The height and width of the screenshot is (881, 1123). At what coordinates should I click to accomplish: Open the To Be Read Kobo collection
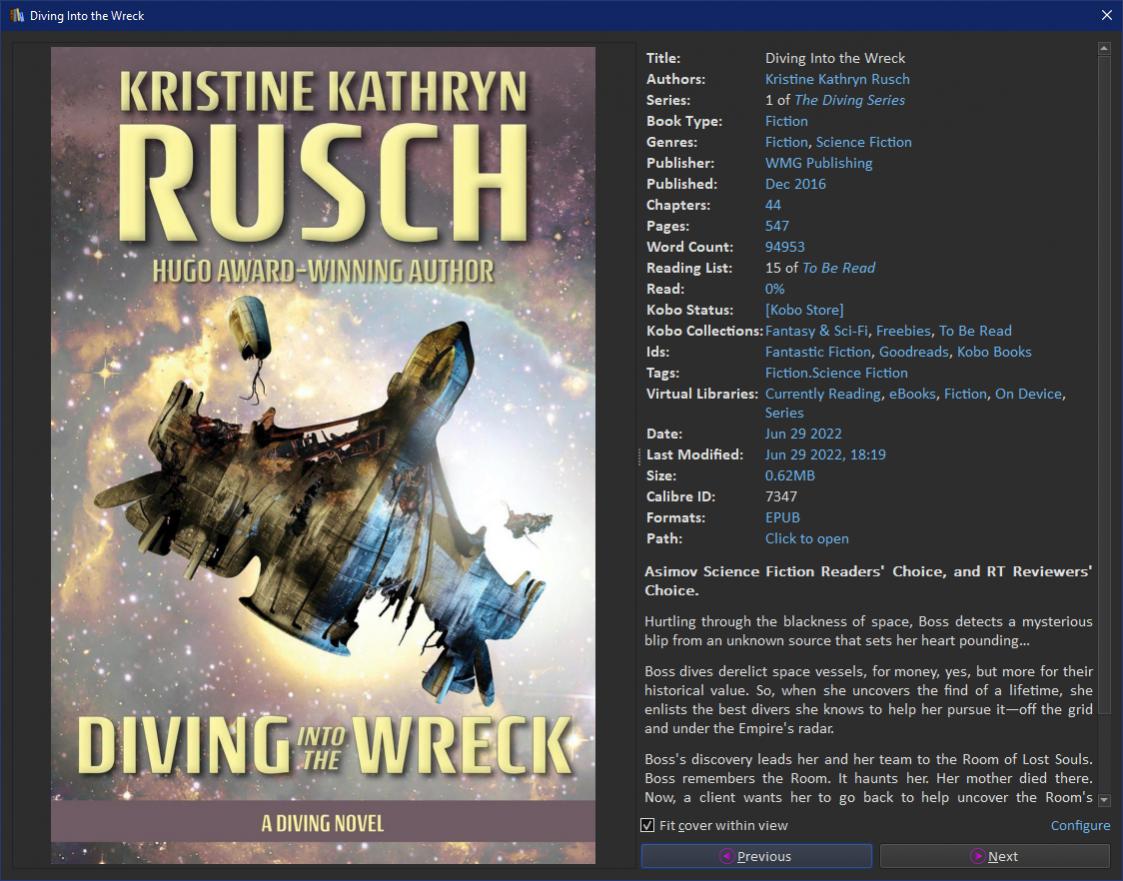pyautogui.click(x=975, y=330)
